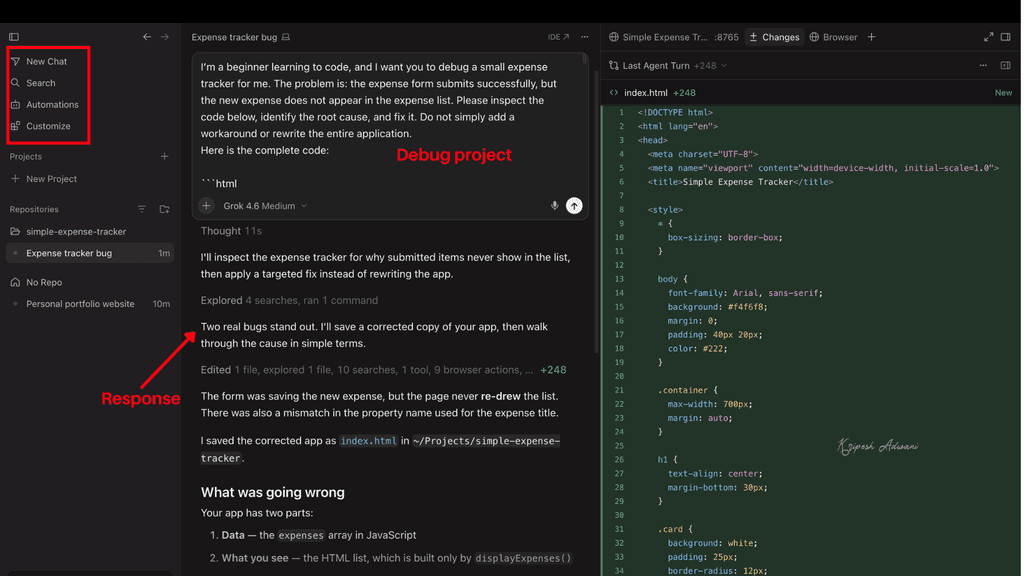Open the changes panel more options
Screen dimensions: 1024x576
(x=983, y=65)
